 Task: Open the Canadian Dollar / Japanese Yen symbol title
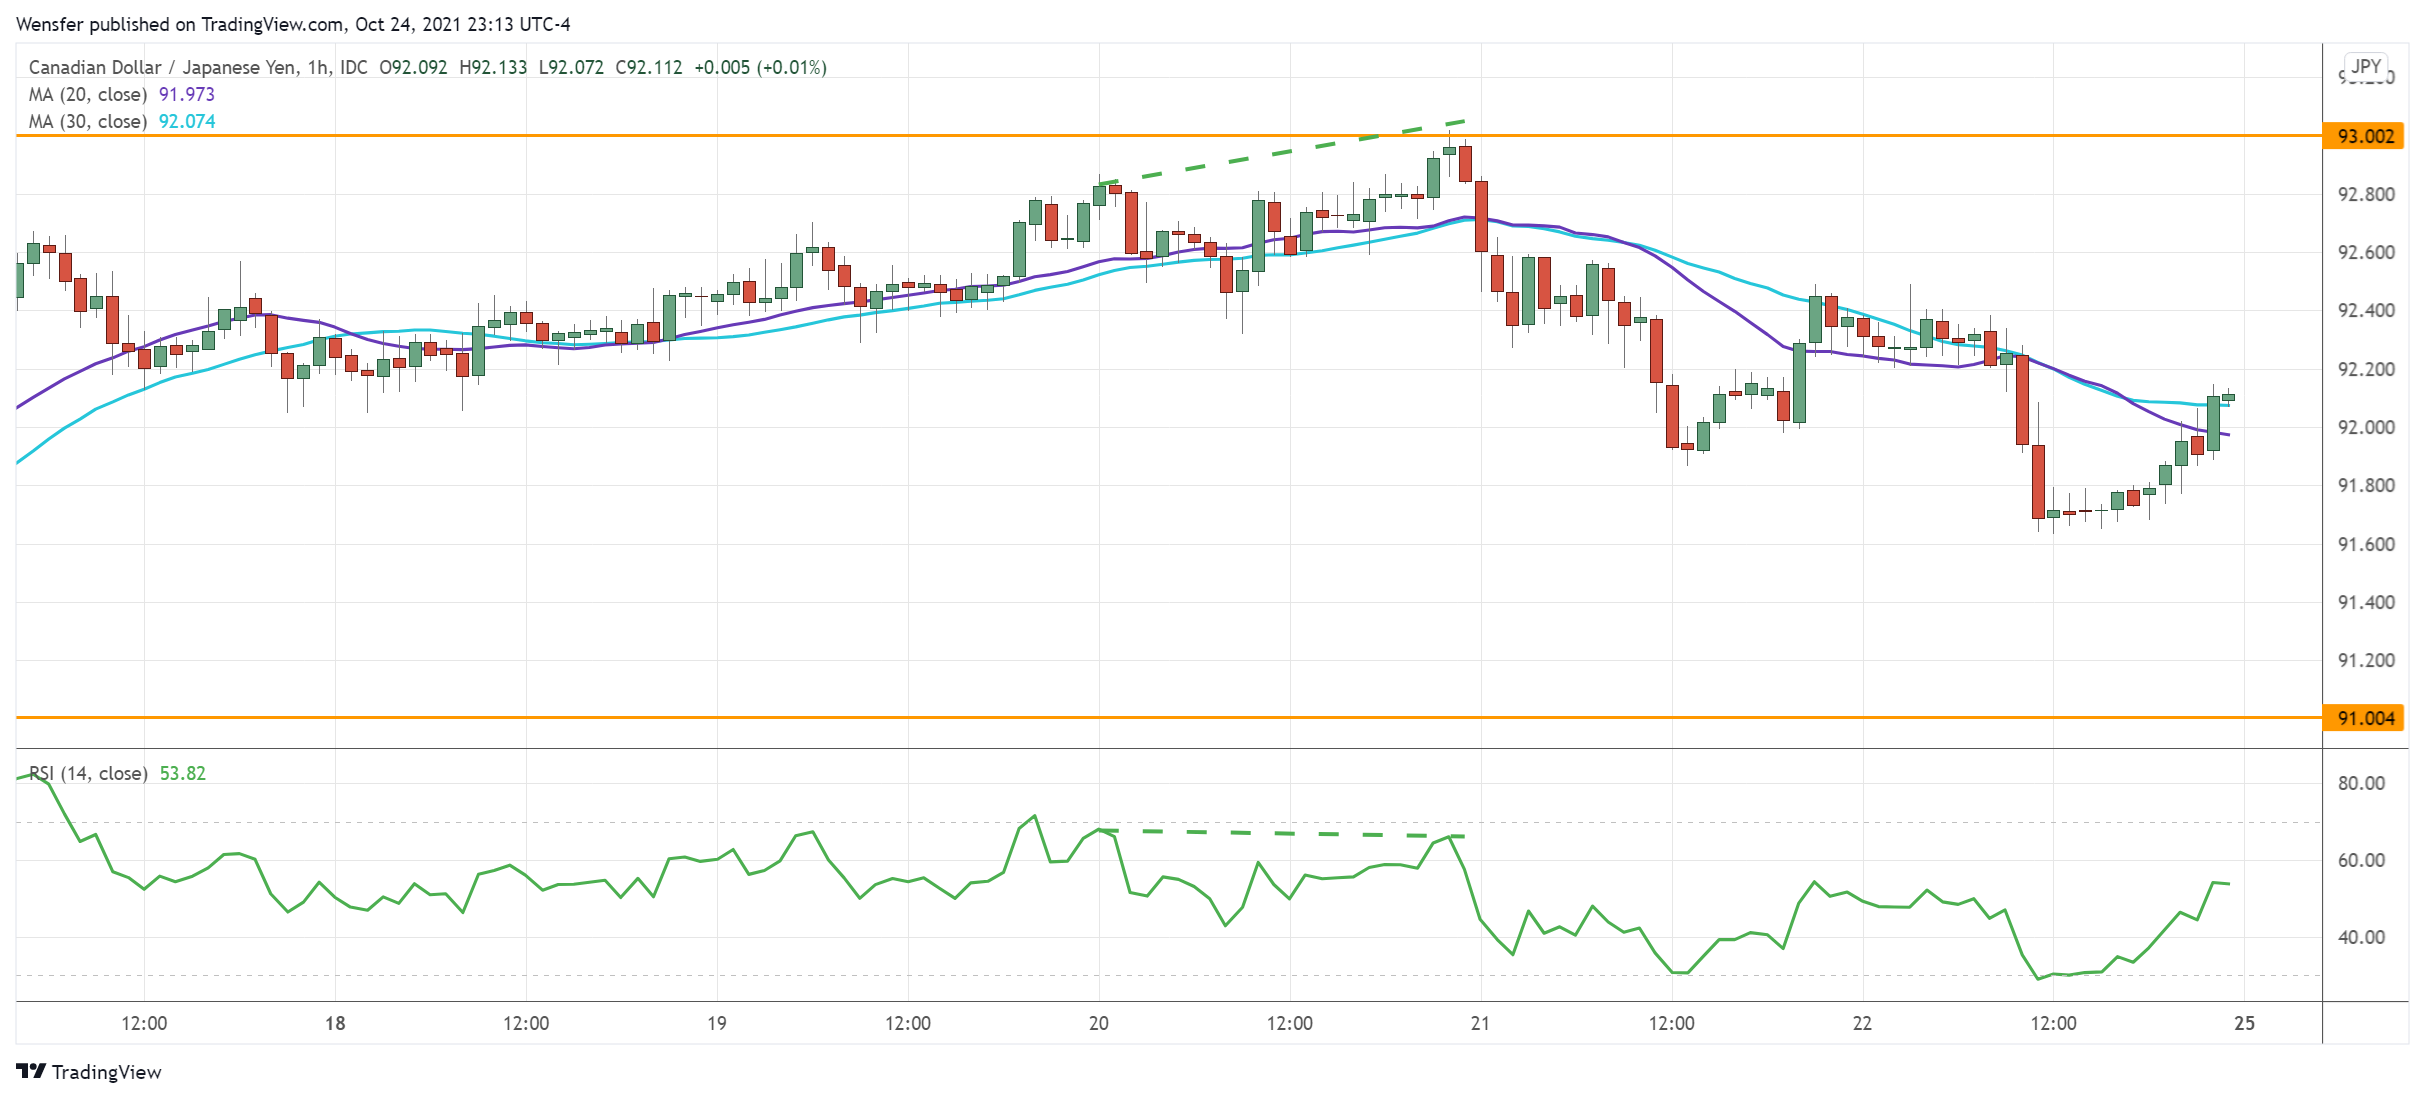click(162, 67)
